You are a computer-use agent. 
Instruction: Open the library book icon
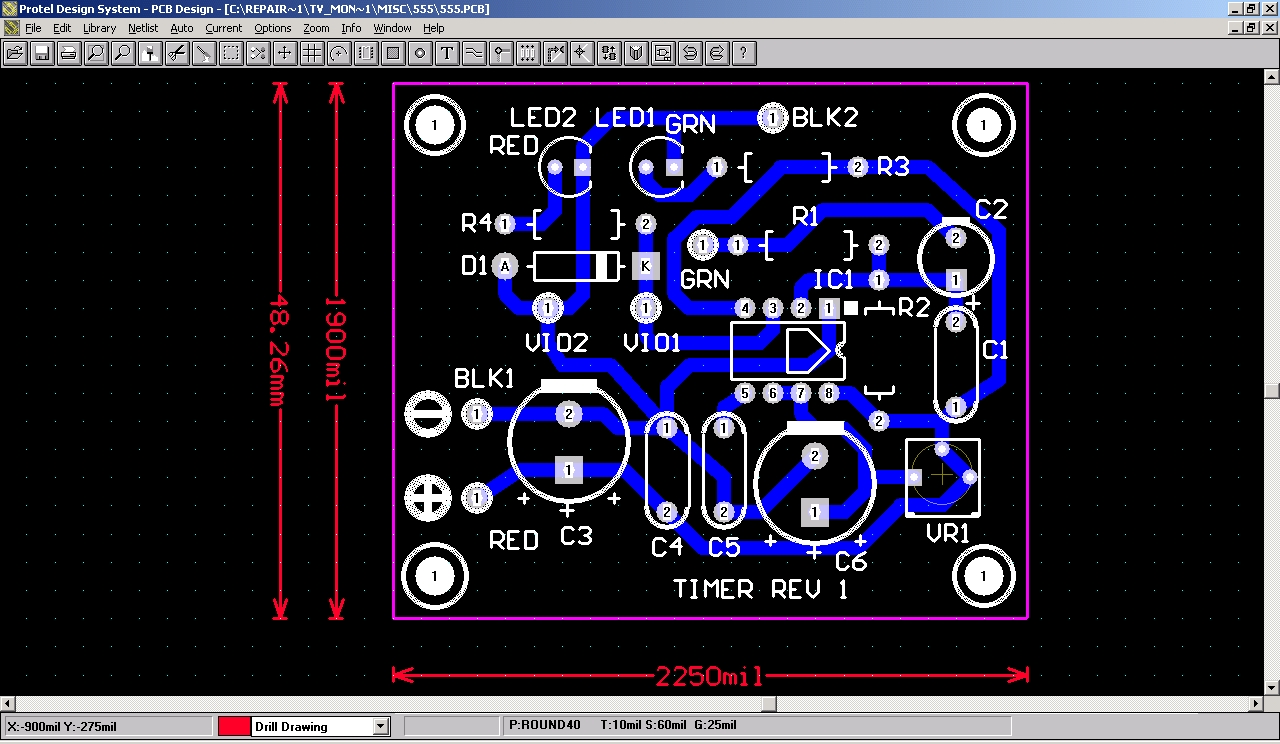click(x=635, y=53)
